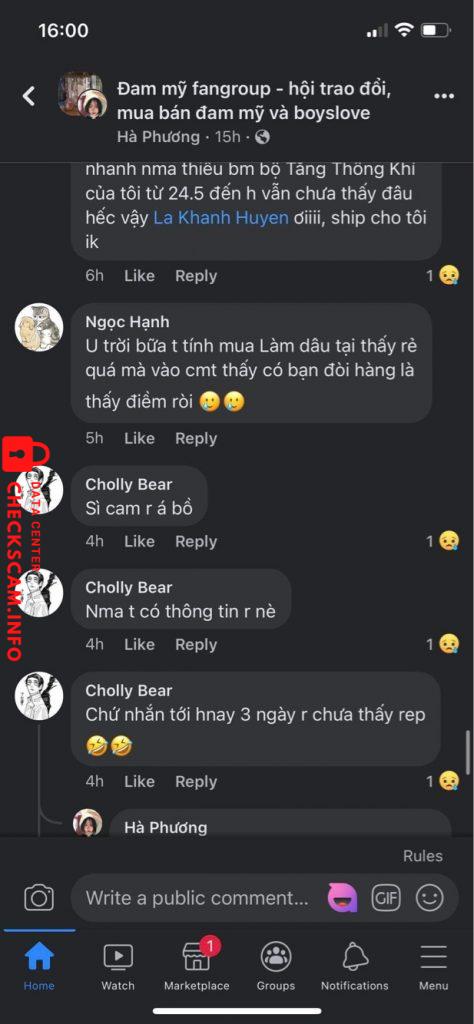Screen dimensions: 474x1024
Task: View the group Rules
Action: (422, 856)
